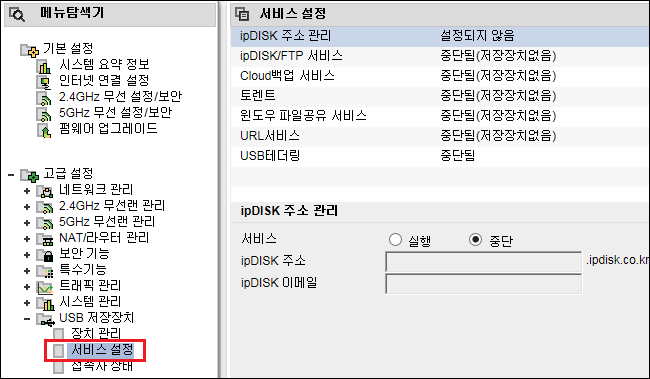
Task: Open 장치 관리 under USB 저장장치
Action: click(x=96, y=333)
